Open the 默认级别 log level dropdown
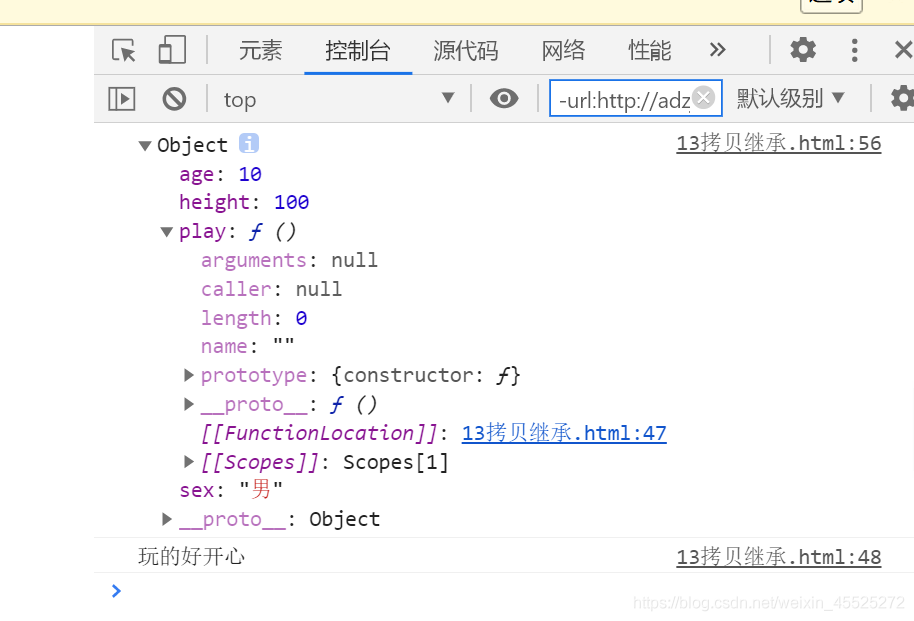The height and width of the screenshot is (621, 914). pyautogui.click(x=791, y=98)
